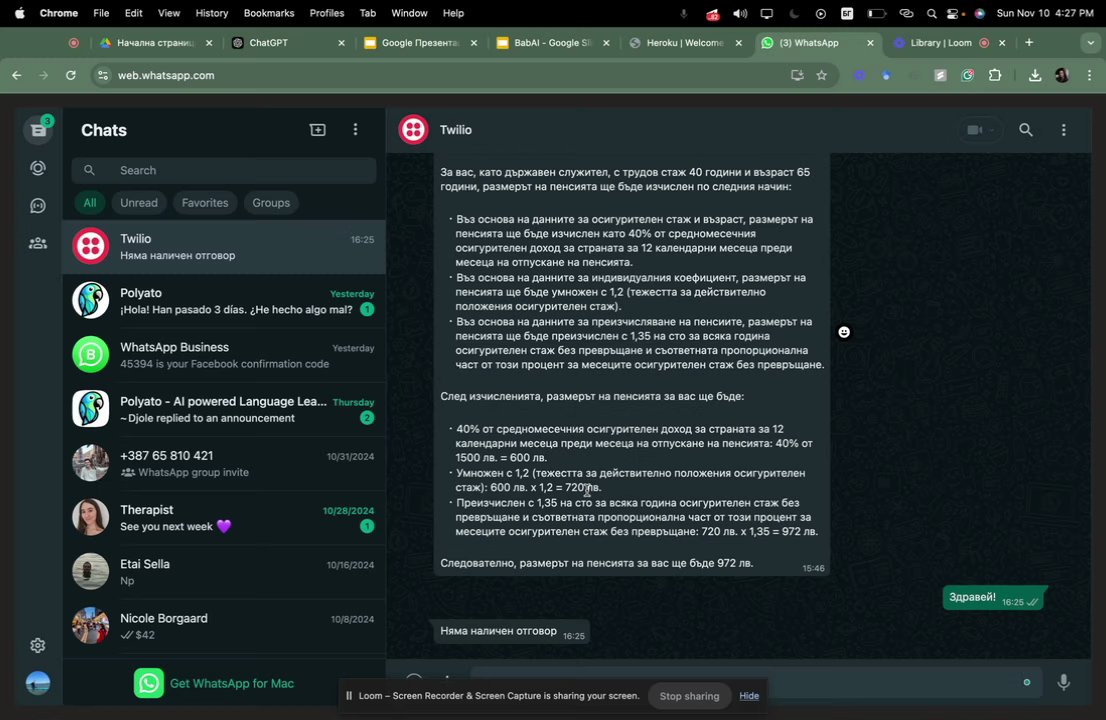Screen dimensions: 1106x720
Task: Close the ChatGPT tab
Action: (341, 43)
